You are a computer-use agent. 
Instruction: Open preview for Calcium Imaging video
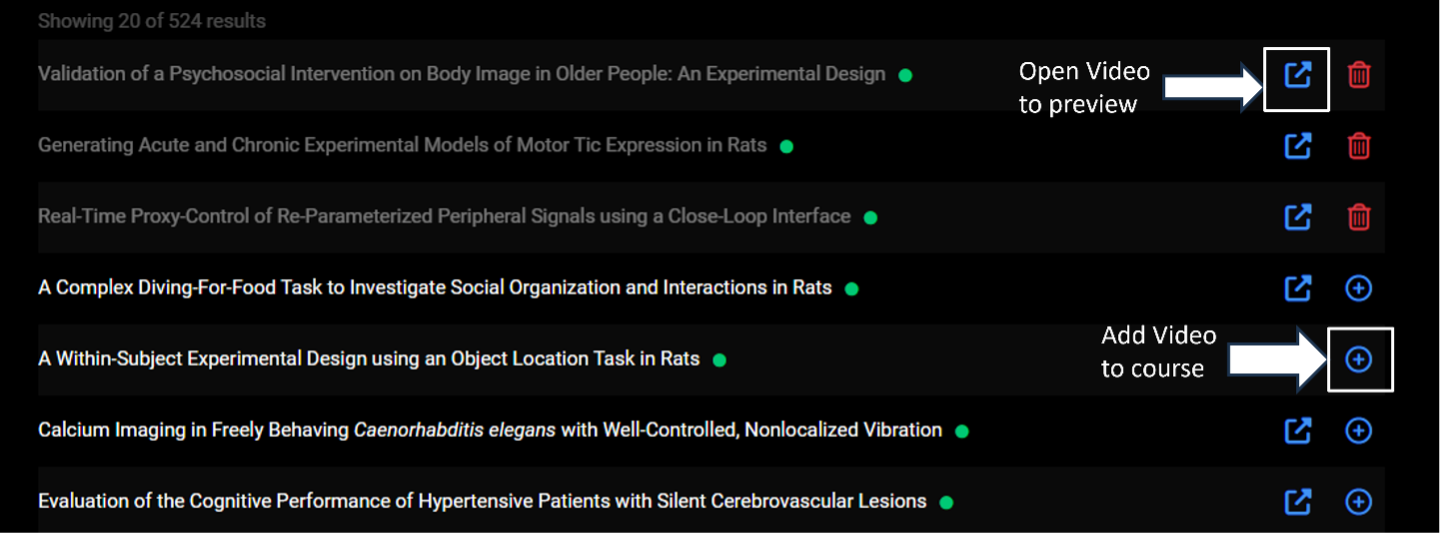point(1297,430)
